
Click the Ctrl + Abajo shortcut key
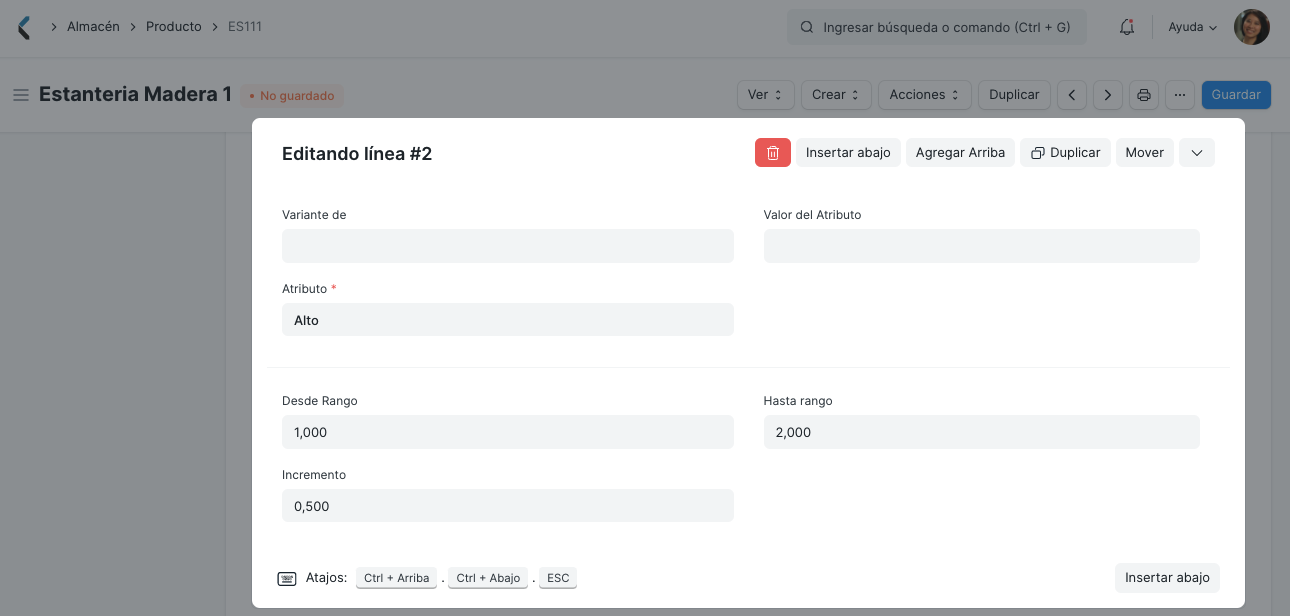(x=488, y=578)
